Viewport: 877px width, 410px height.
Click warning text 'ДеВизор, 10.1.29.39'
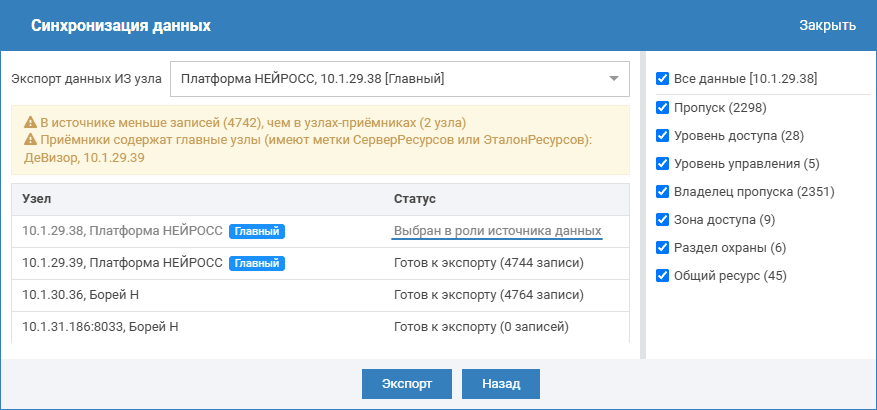coord(84,158)
